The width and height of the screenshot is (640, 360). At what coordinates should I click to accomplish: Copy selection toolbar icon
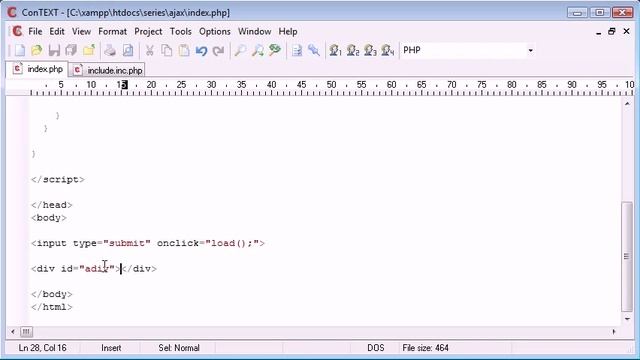[x=167, y=50]
